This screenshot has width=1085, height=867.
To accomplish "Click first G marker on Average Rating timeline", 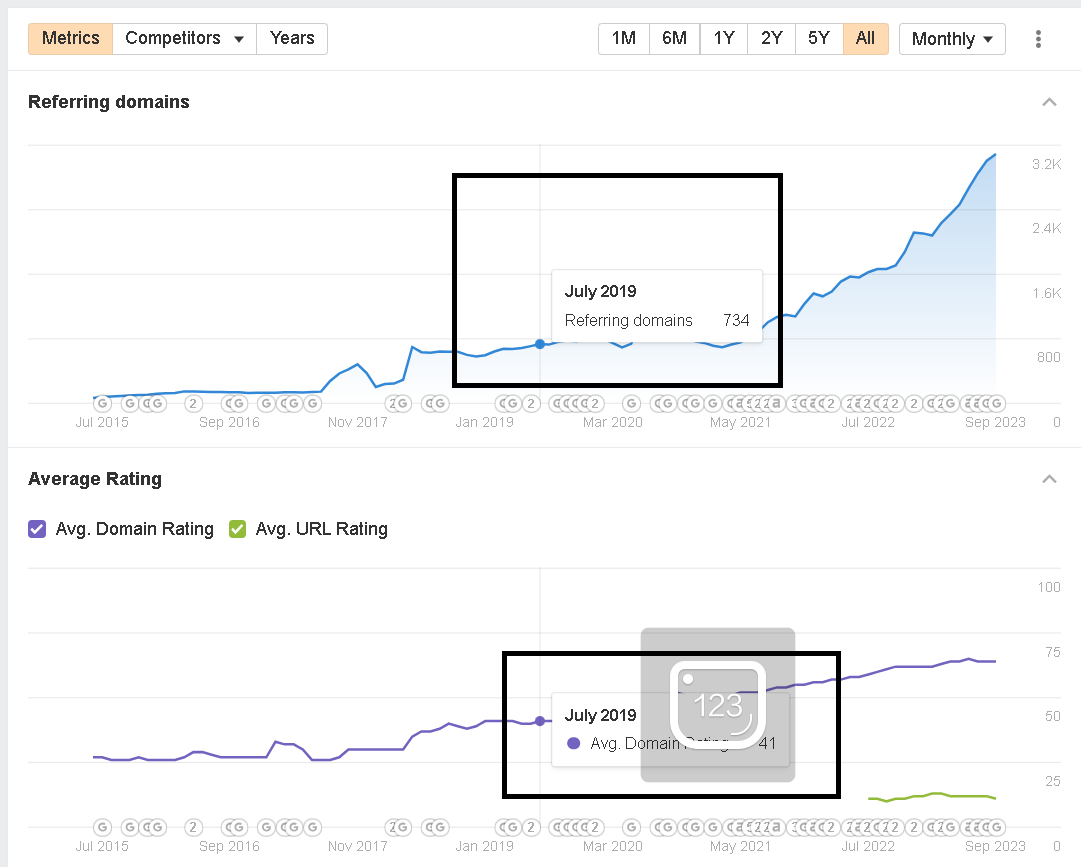I will coord(102,827).
